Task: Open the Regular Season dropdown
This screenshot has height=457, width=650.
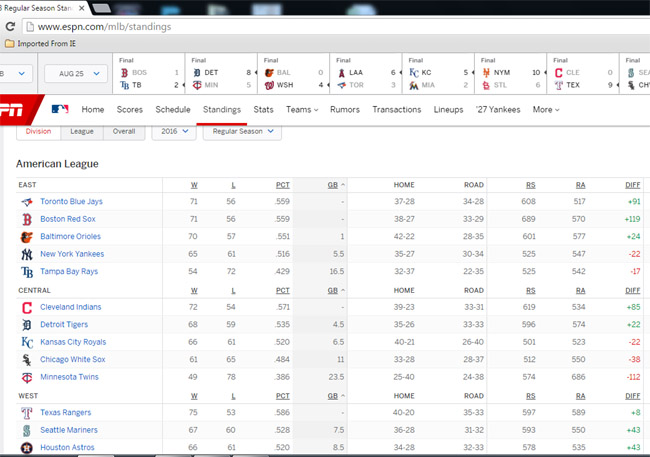Action: (x=243, y=131)
